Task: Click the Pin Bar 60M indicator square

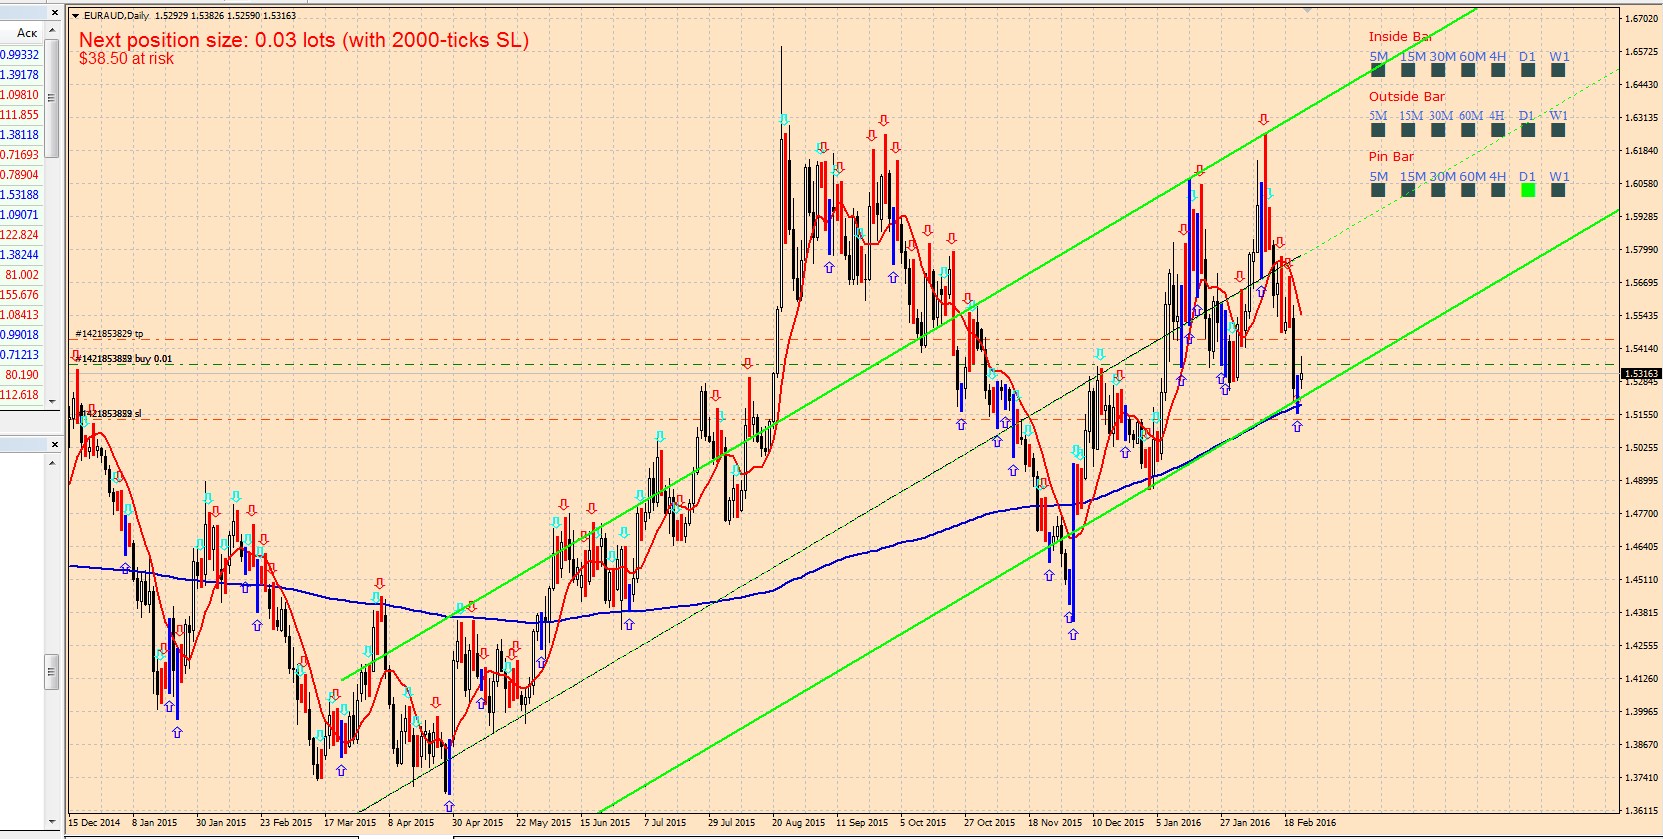Action: (x=1468, y=190)
